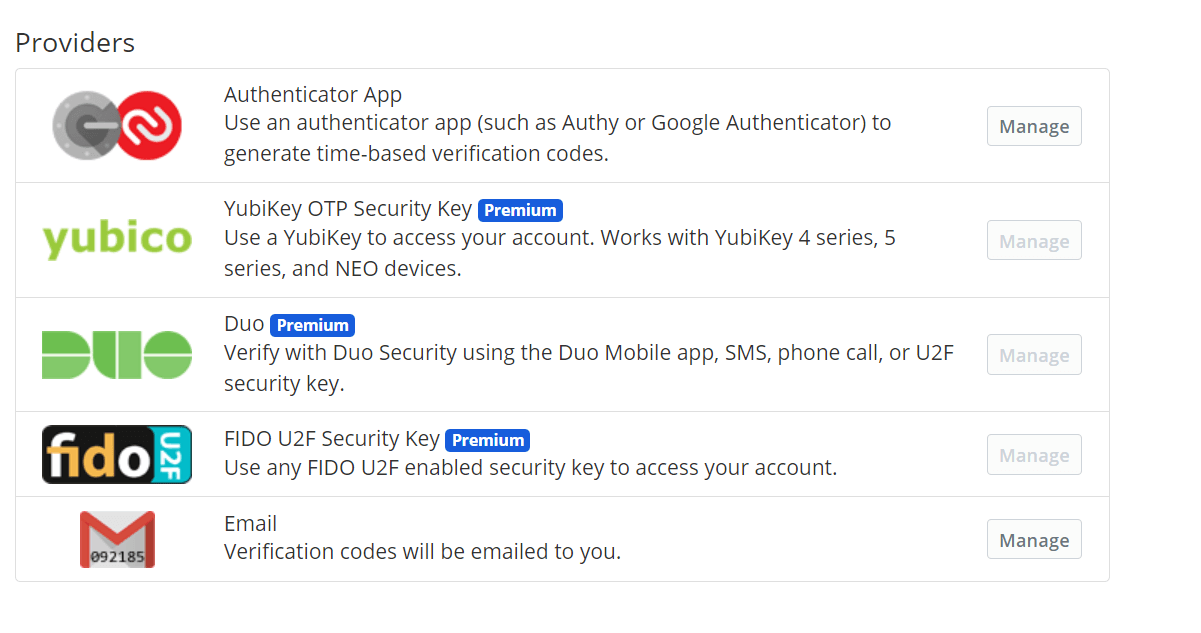Click the Premium badge beside FIDO U2F
Viewport: 1201px width, 633px height.
tap(487, 440)
